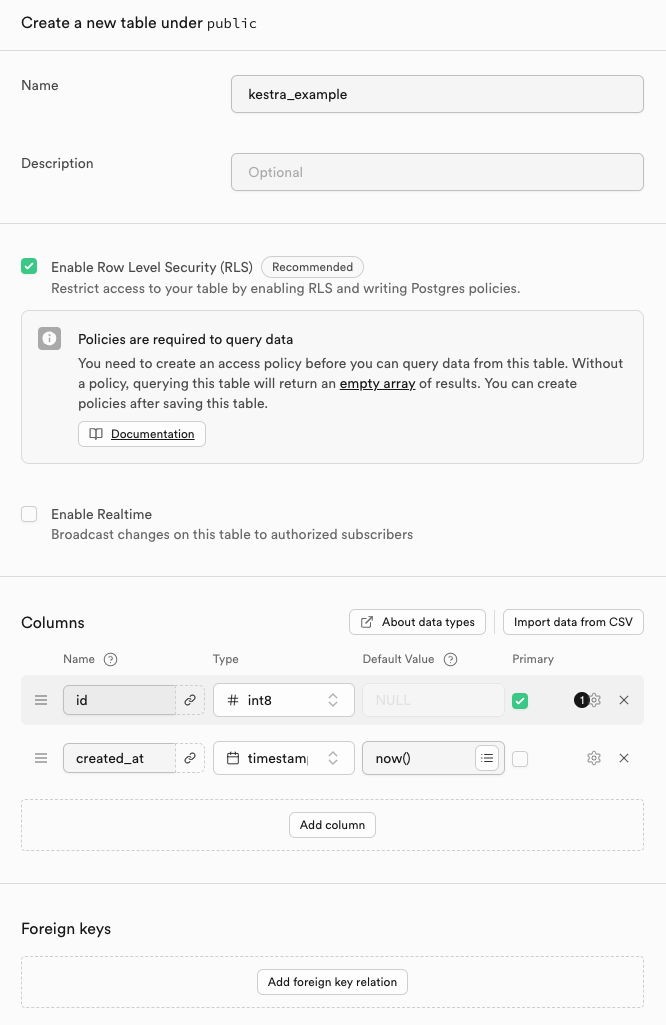Open settings gear for id column
This screenshot has height=1025, width=666.
pyautogui.click(x=595, y=701)
